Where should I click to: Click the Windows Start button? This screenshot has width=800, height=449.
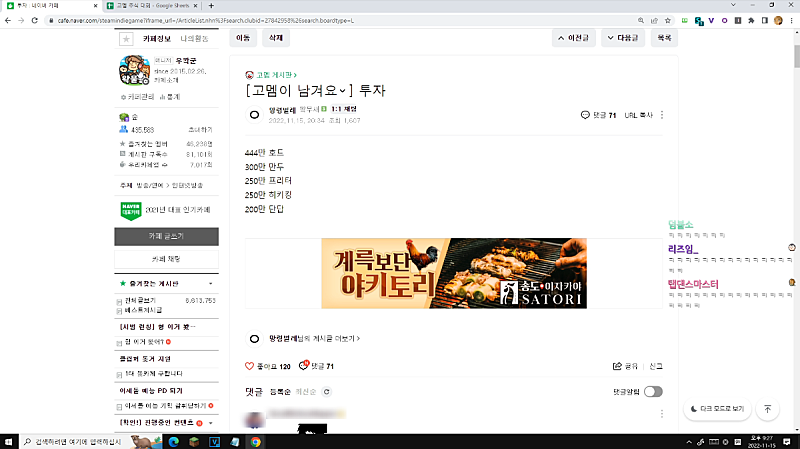click(x=9, y=441)
